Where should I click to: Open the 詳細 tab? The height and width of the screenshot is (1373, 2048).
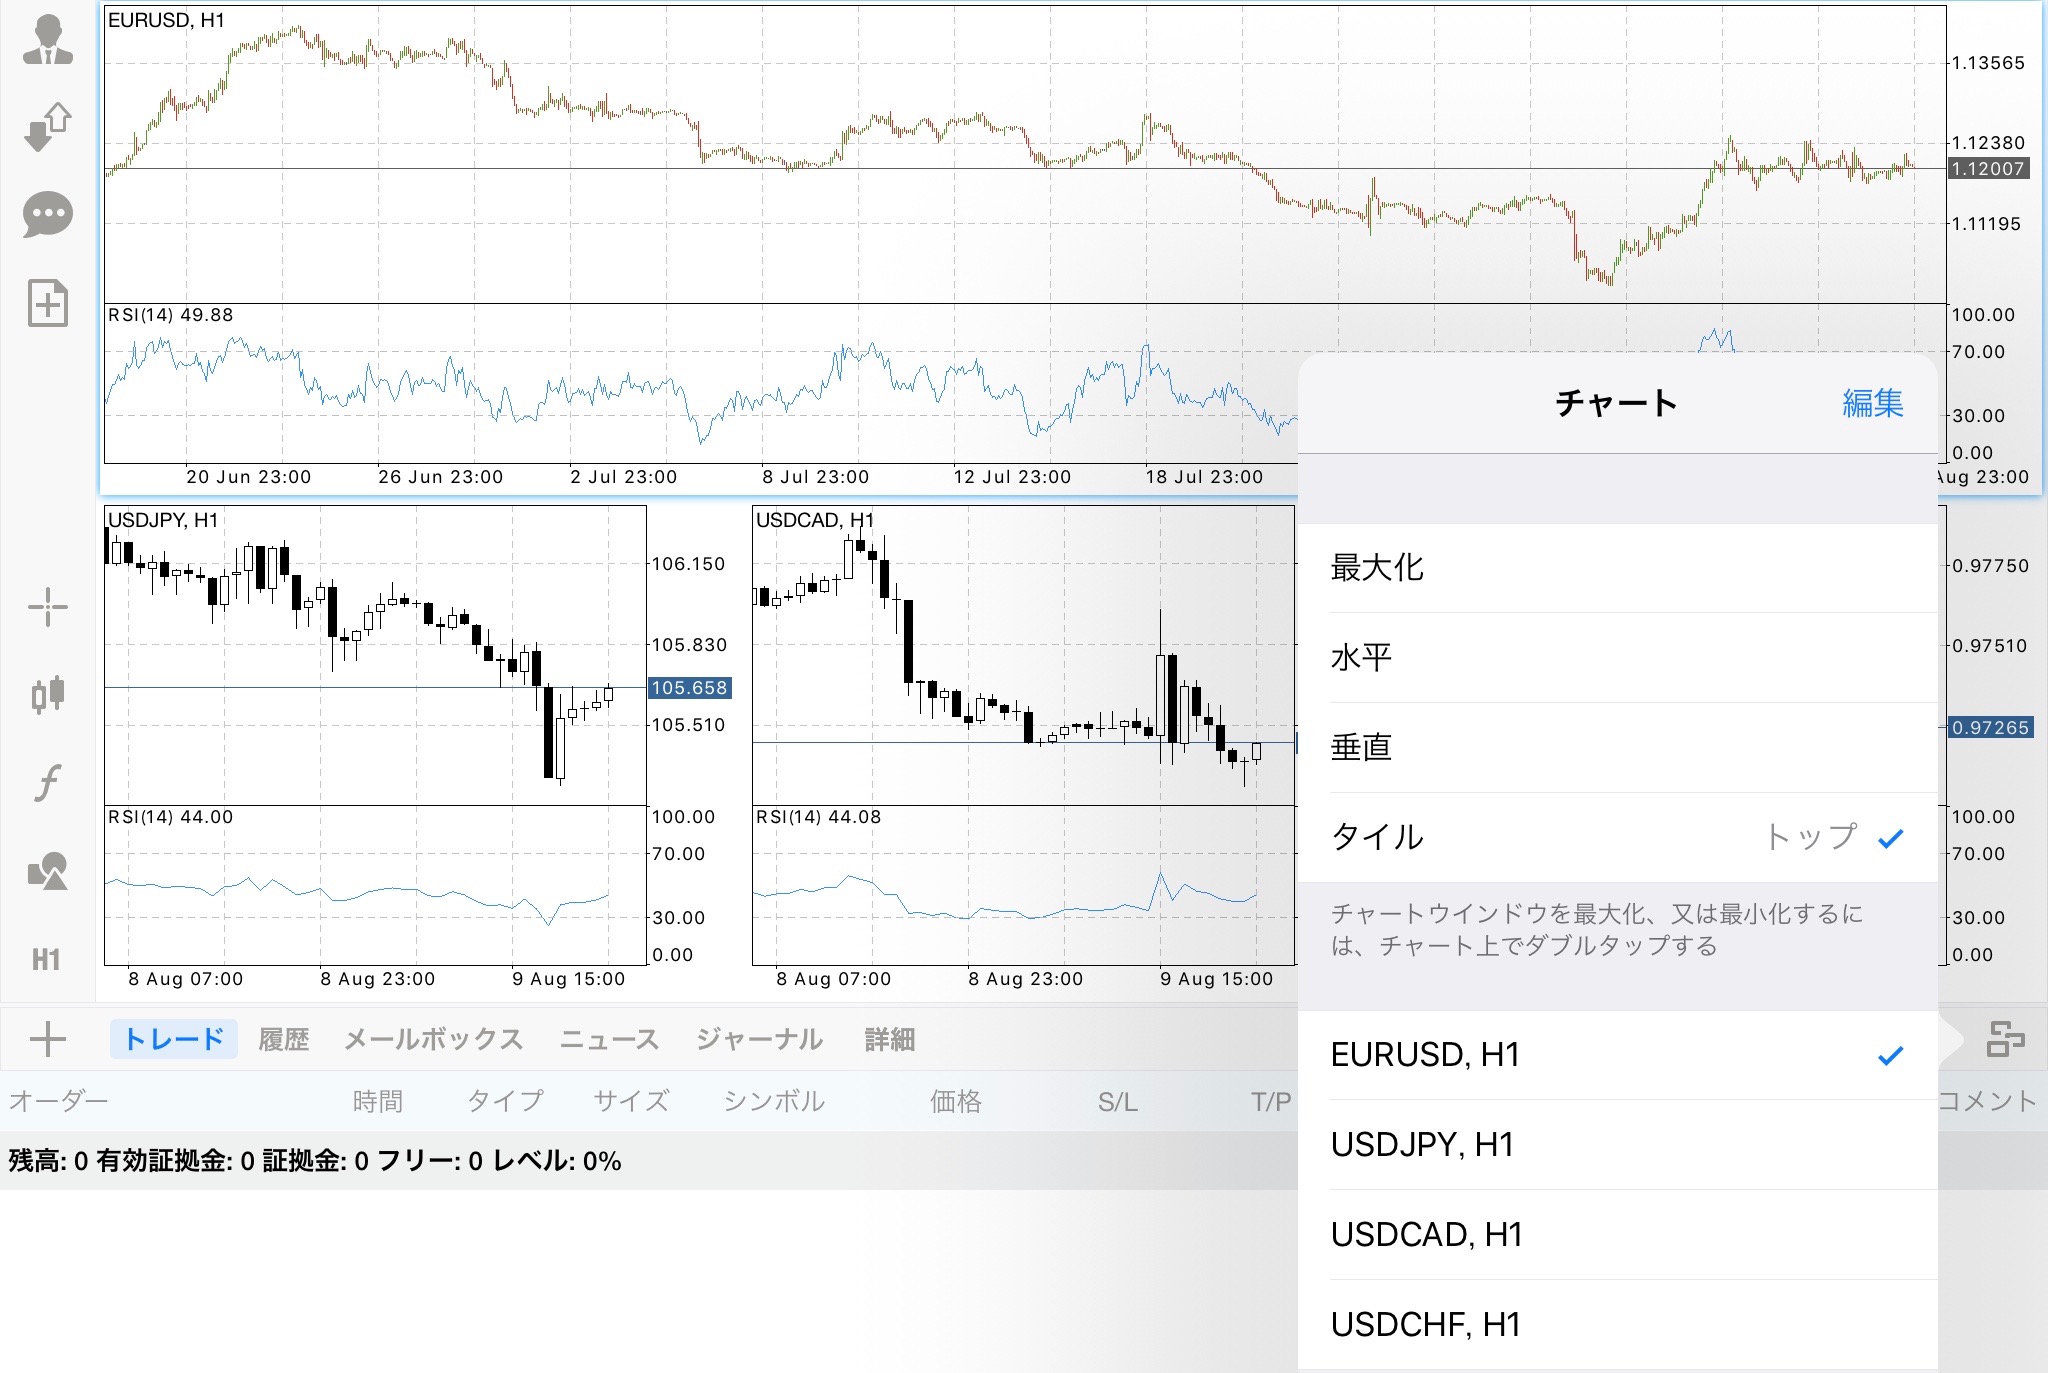click(890, 1040)
